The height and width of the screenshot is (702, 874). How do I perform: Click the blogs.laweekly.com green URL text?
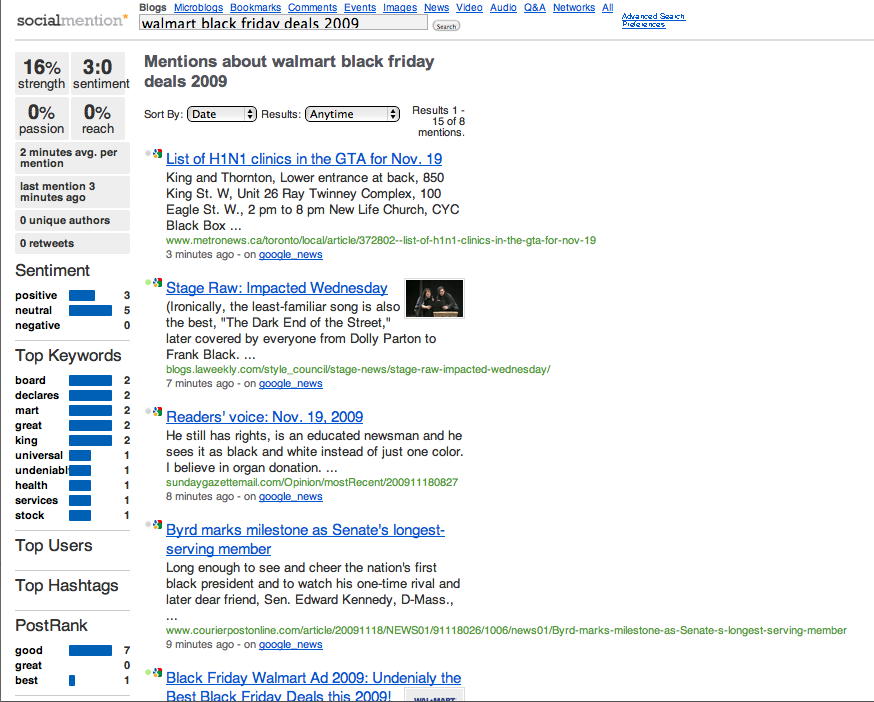pyautogui.click(x=358, y=370)
